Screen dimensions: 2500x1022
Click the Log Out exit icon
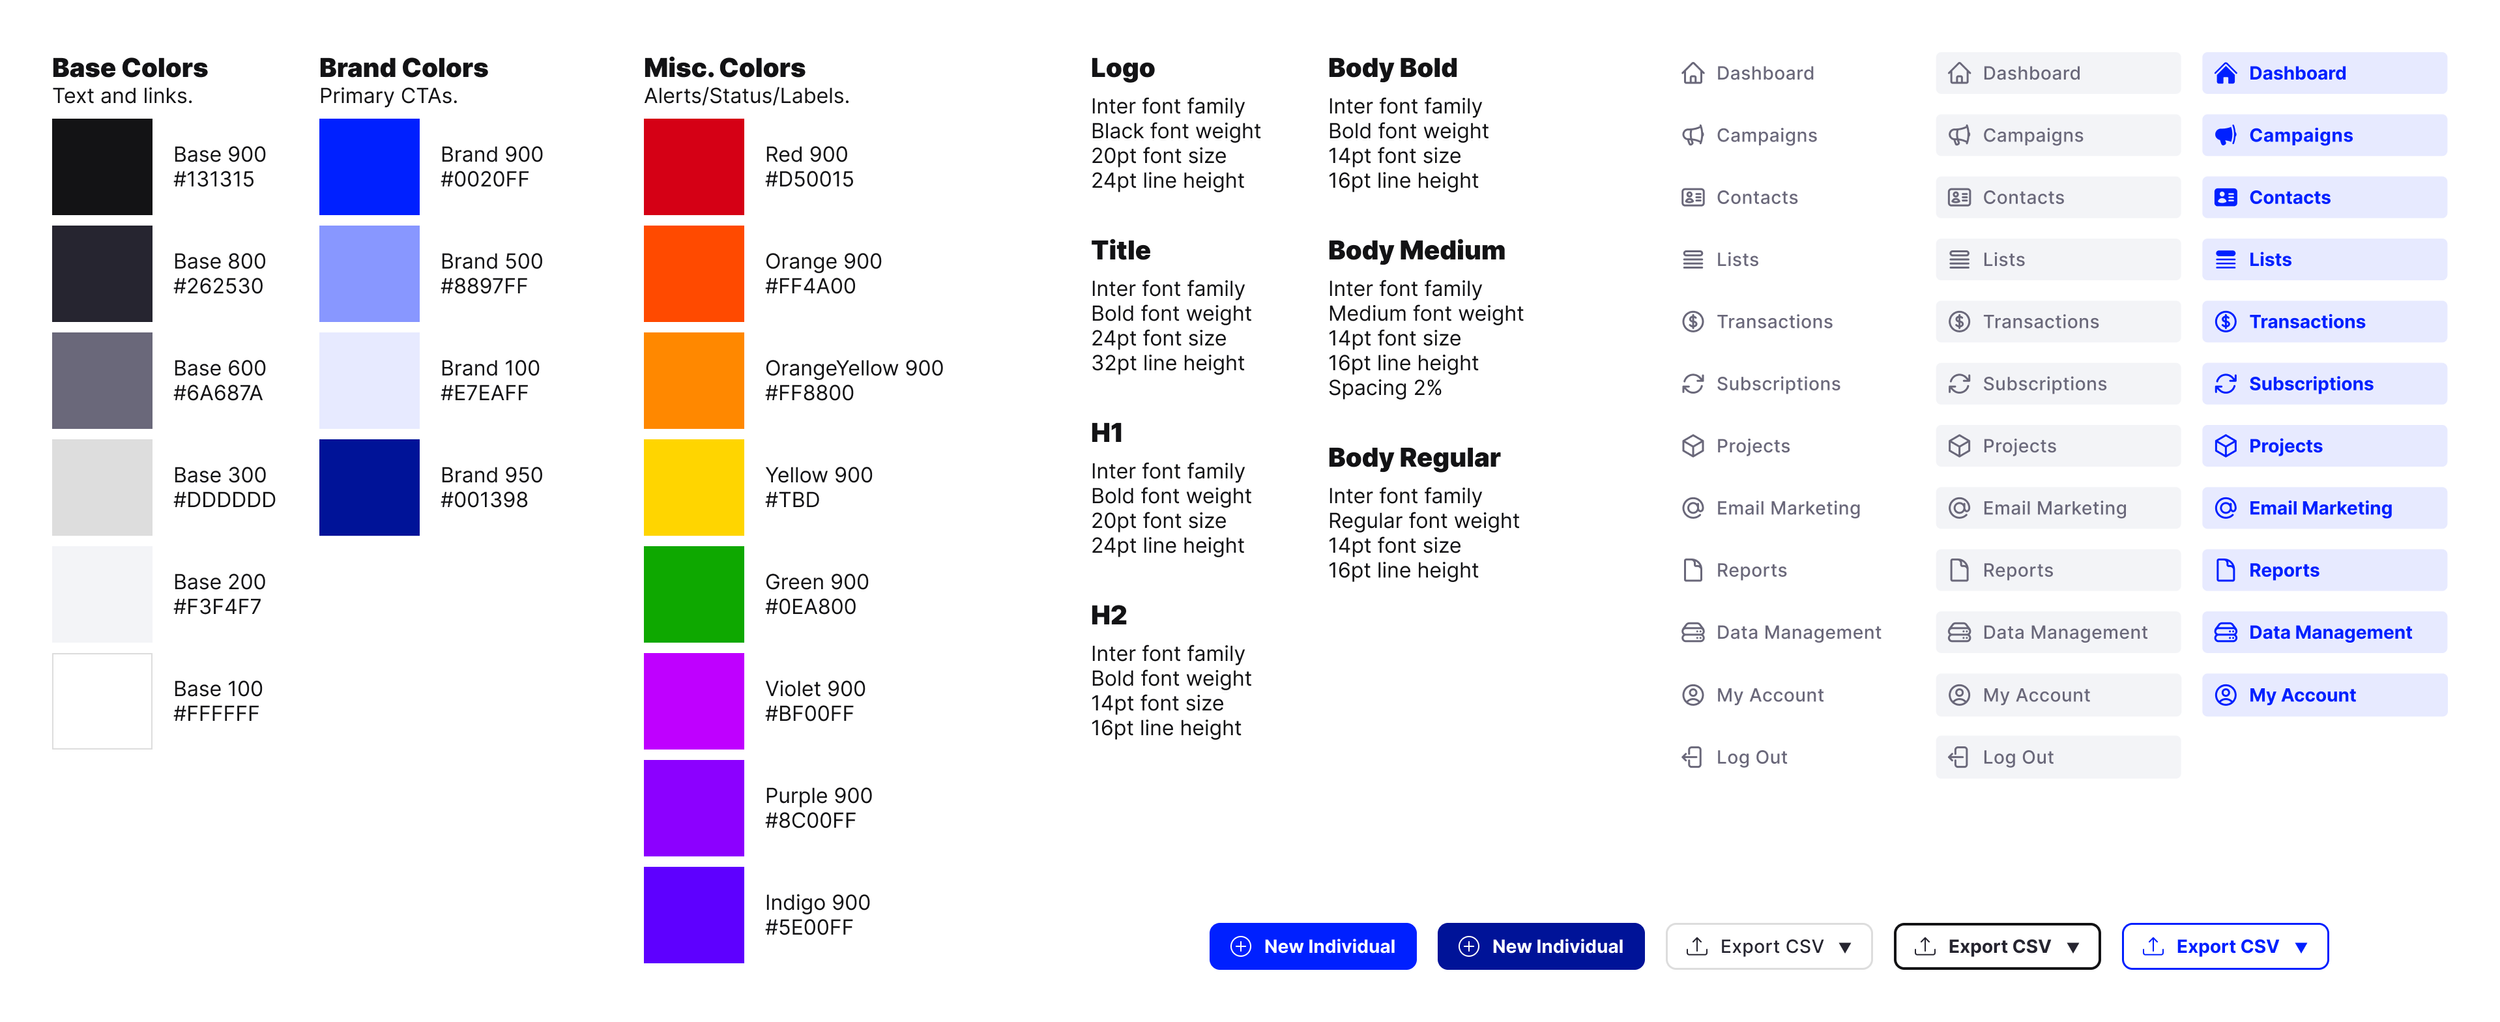1691,757
